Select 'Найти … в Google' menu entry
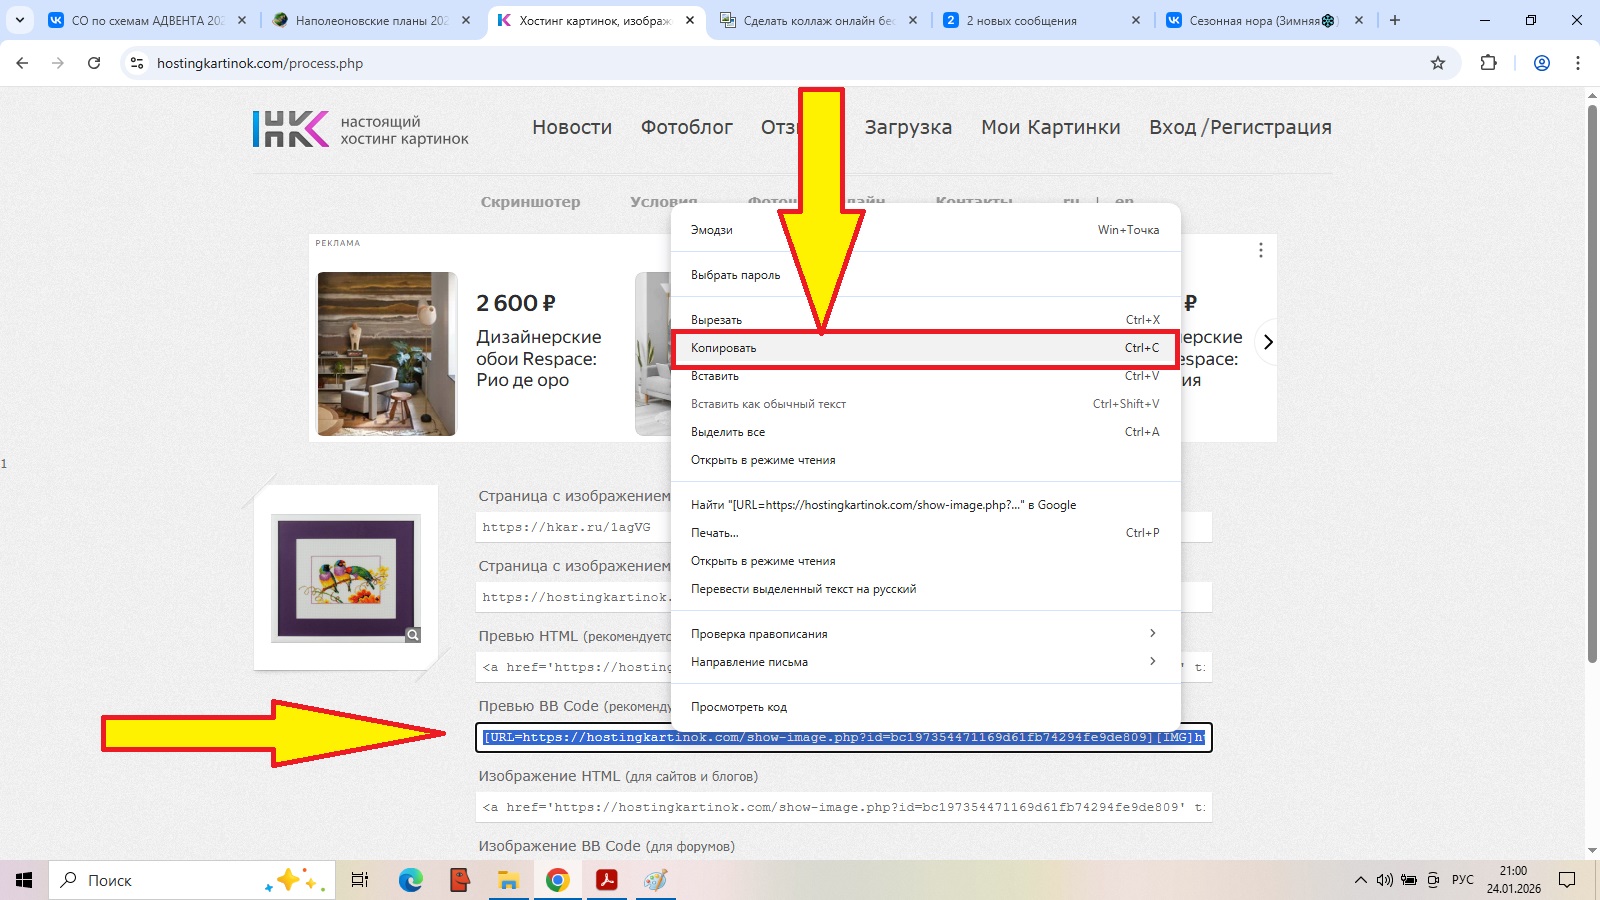Viewport: 1600px width, 900px height. pyautogui.click(x=925, y=505)
